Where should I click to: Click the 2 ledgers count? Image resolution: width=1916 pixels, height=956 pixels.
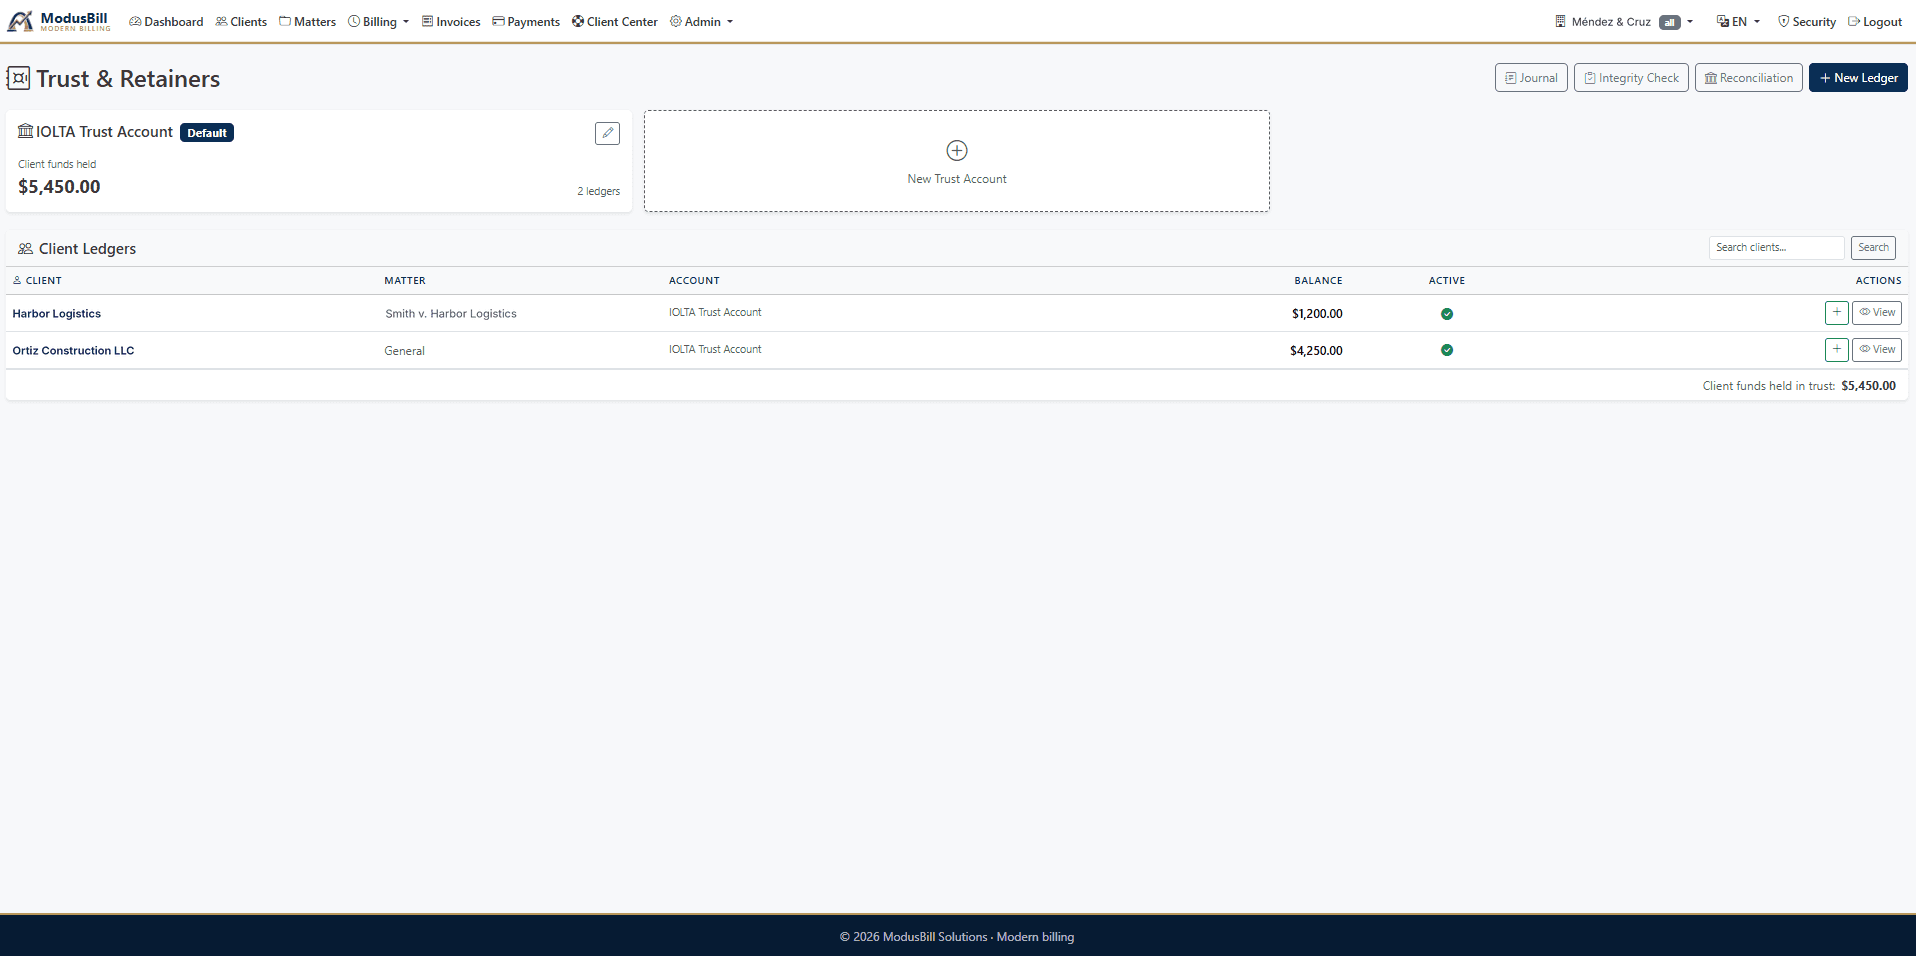point(598,191)
